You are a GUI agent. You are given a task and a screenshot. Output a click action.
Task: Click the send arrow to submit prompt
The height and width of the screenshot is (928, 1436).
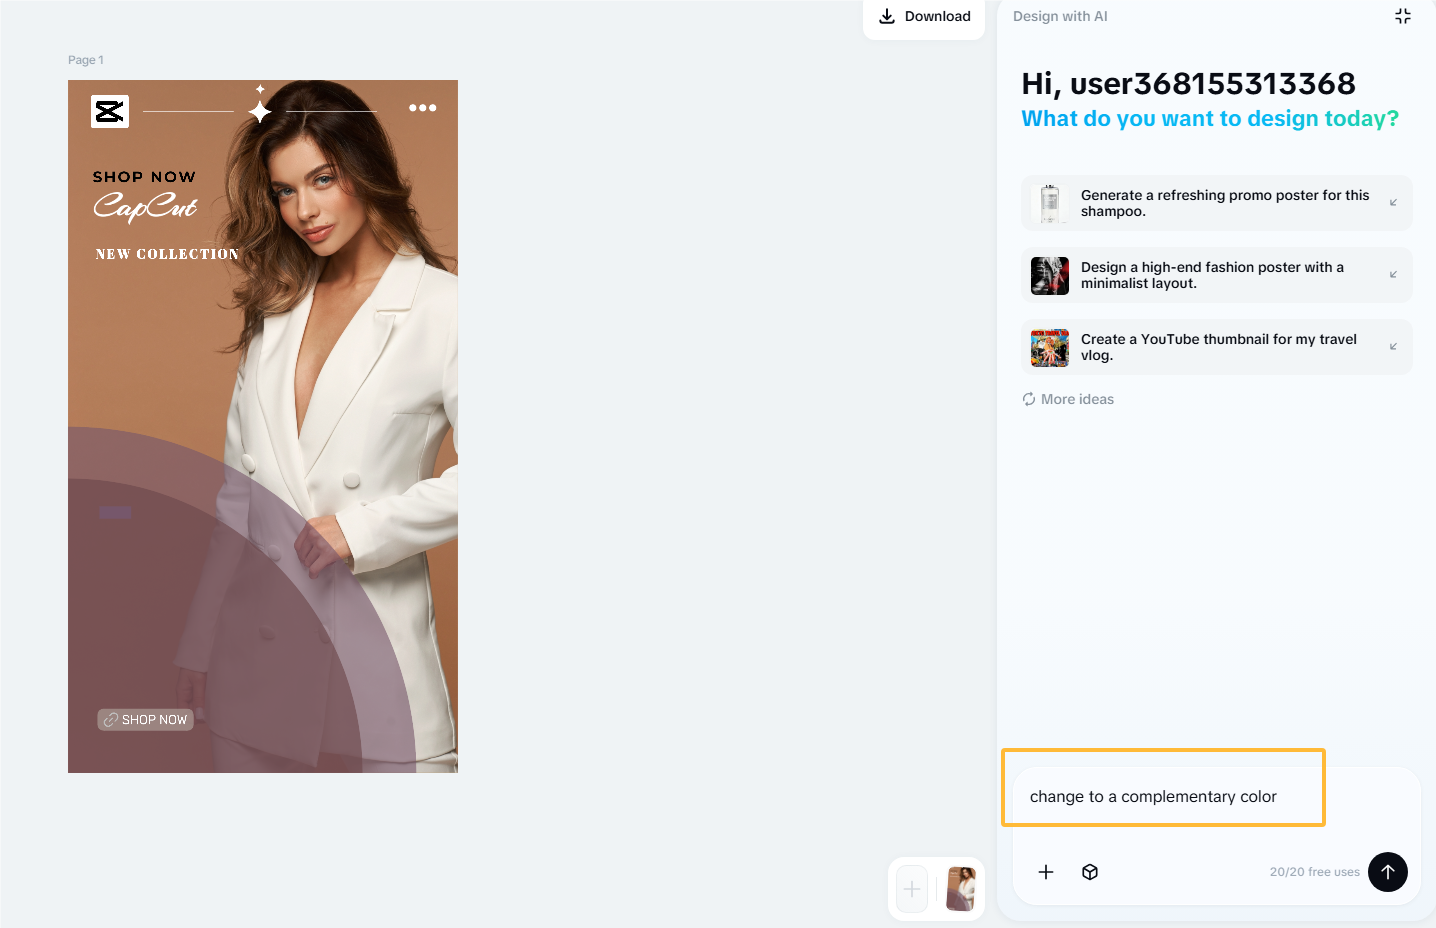click(x=1388, y=872)
